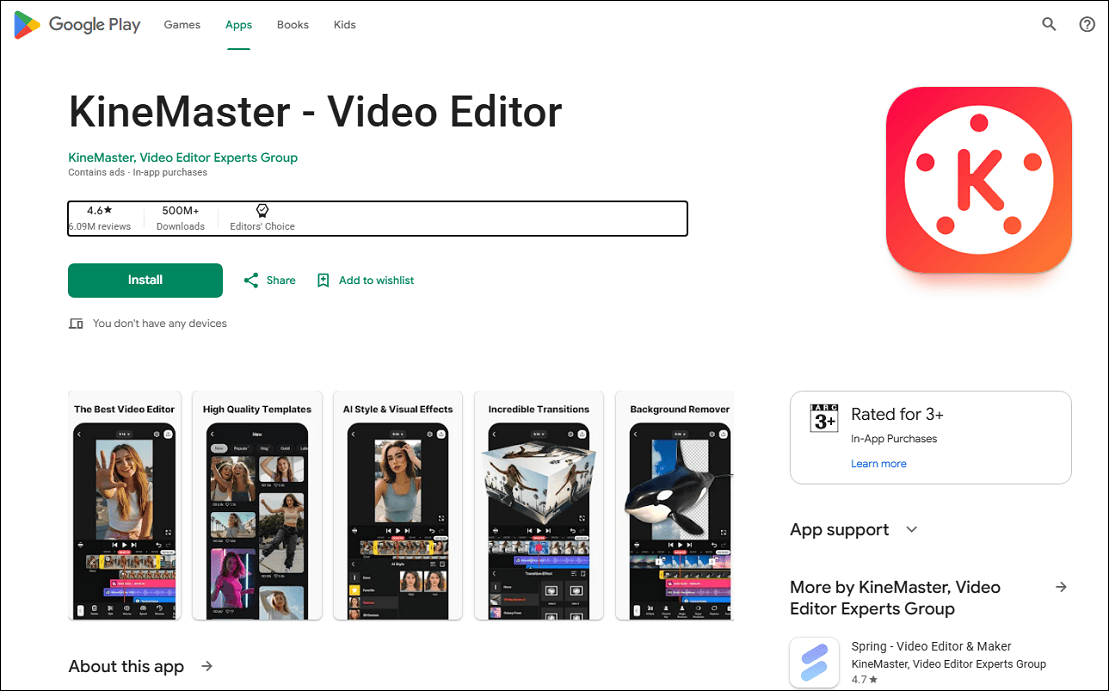Image resolution: width=1109 pixels, height=691 pixels.
Task: Expand the App support section chevron
Action: 912,530
